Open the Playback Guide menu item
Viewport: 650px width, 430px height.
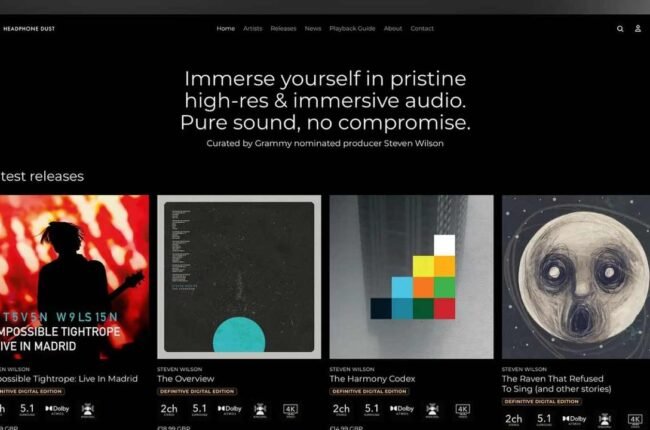(x=352, y=29)
